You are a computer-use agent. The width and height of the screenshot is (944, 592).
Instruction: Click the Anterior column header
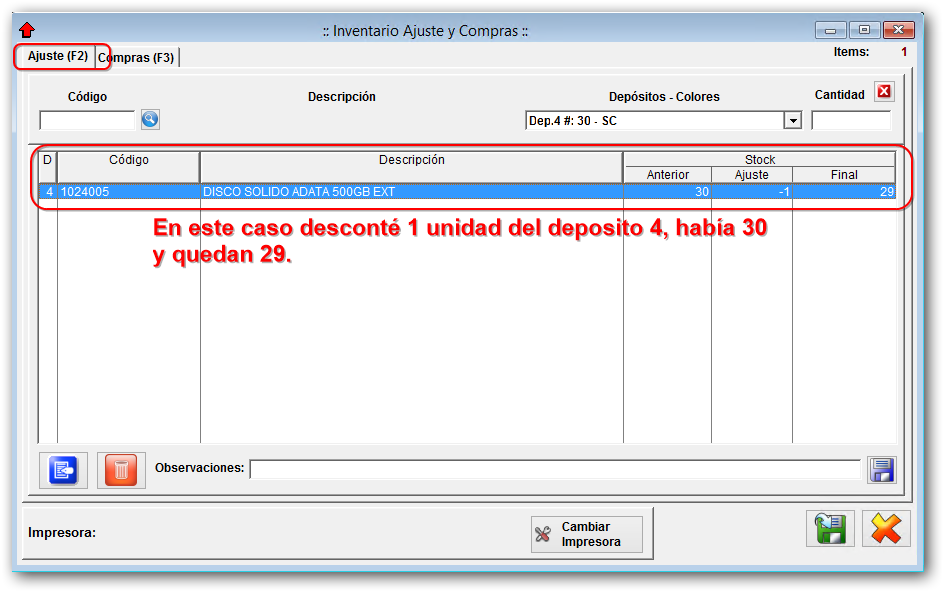668,174
